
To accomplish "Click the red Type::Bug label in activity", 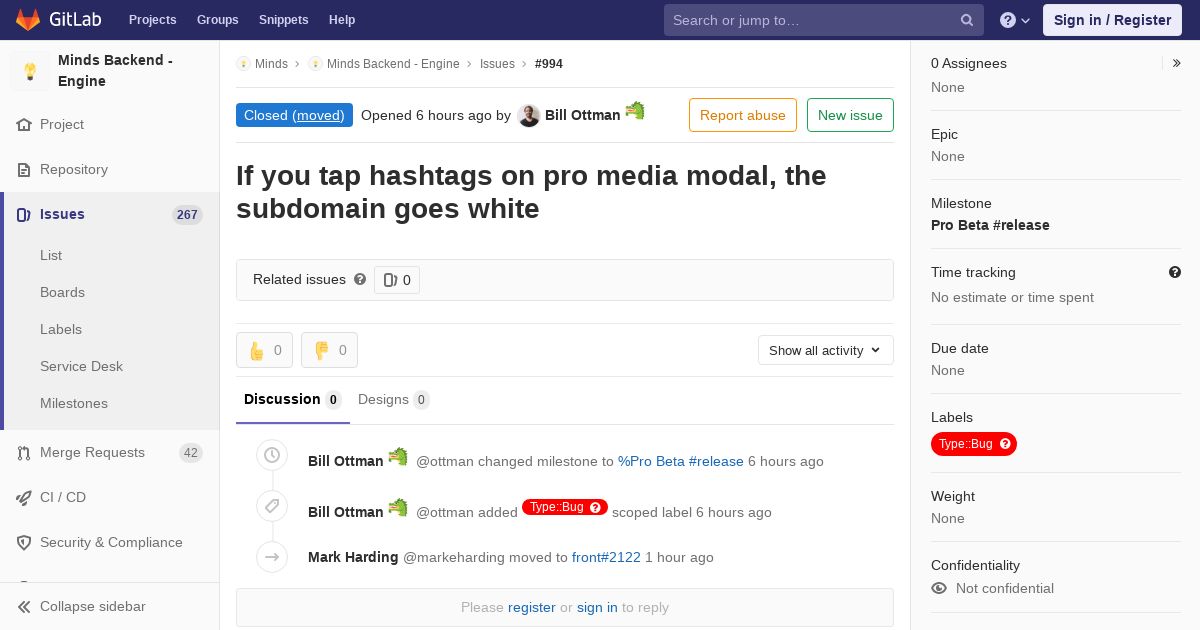I will coord(565,507).
